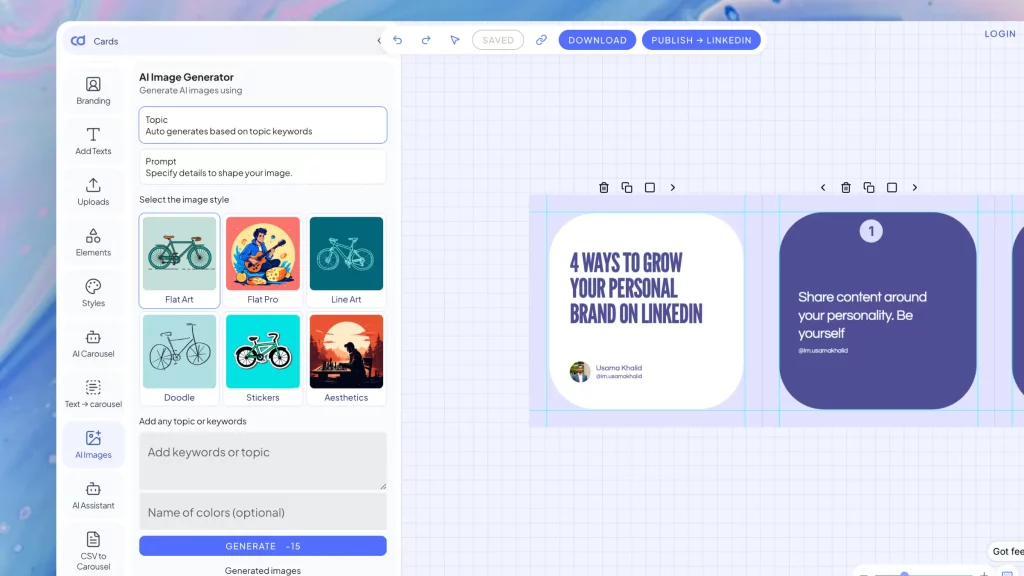Click the left arrow on second card's toolbar
The image size is (1024, 576).
coord(823,187)
